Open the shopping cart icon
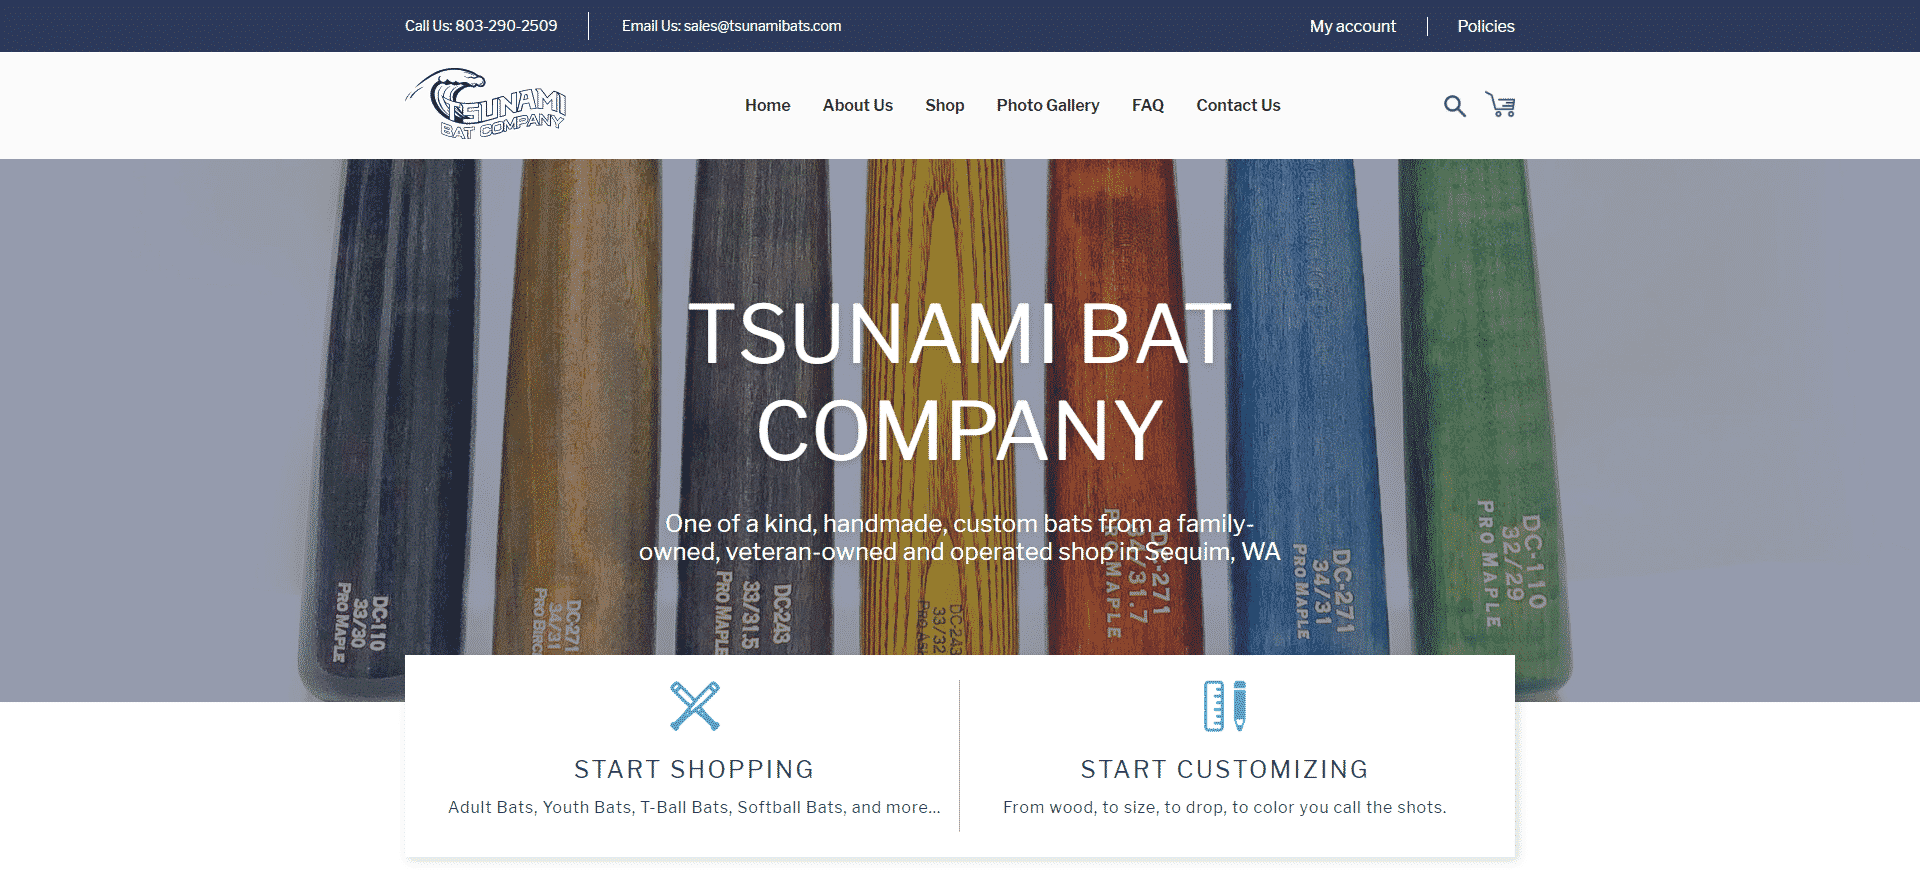1920x888 pixels. pos(1500,105)
